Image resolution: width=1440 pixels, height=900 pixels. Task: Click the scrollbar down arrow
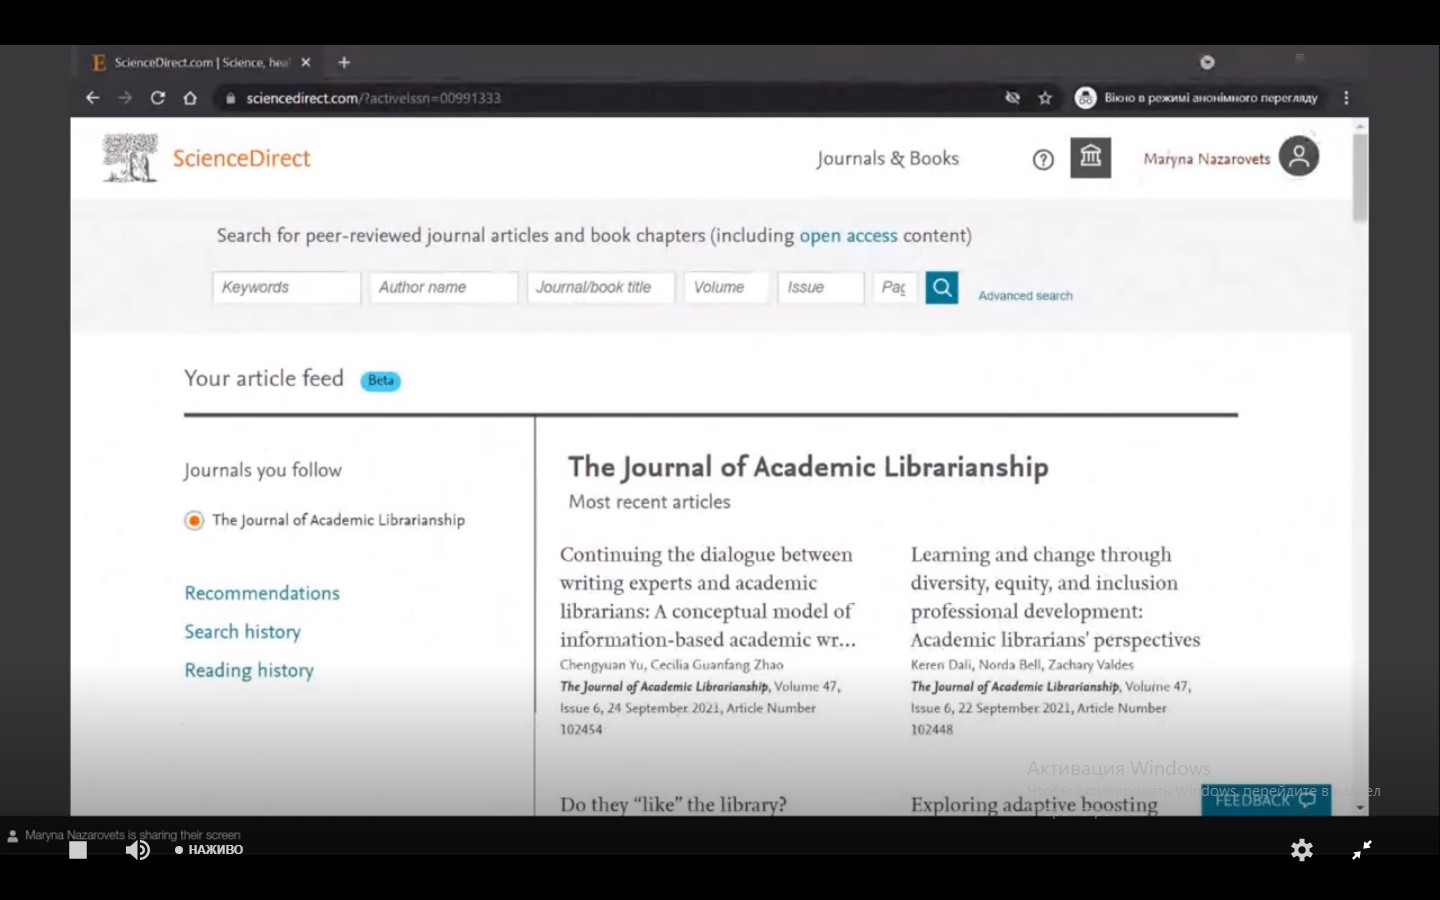coord(1360,807)
